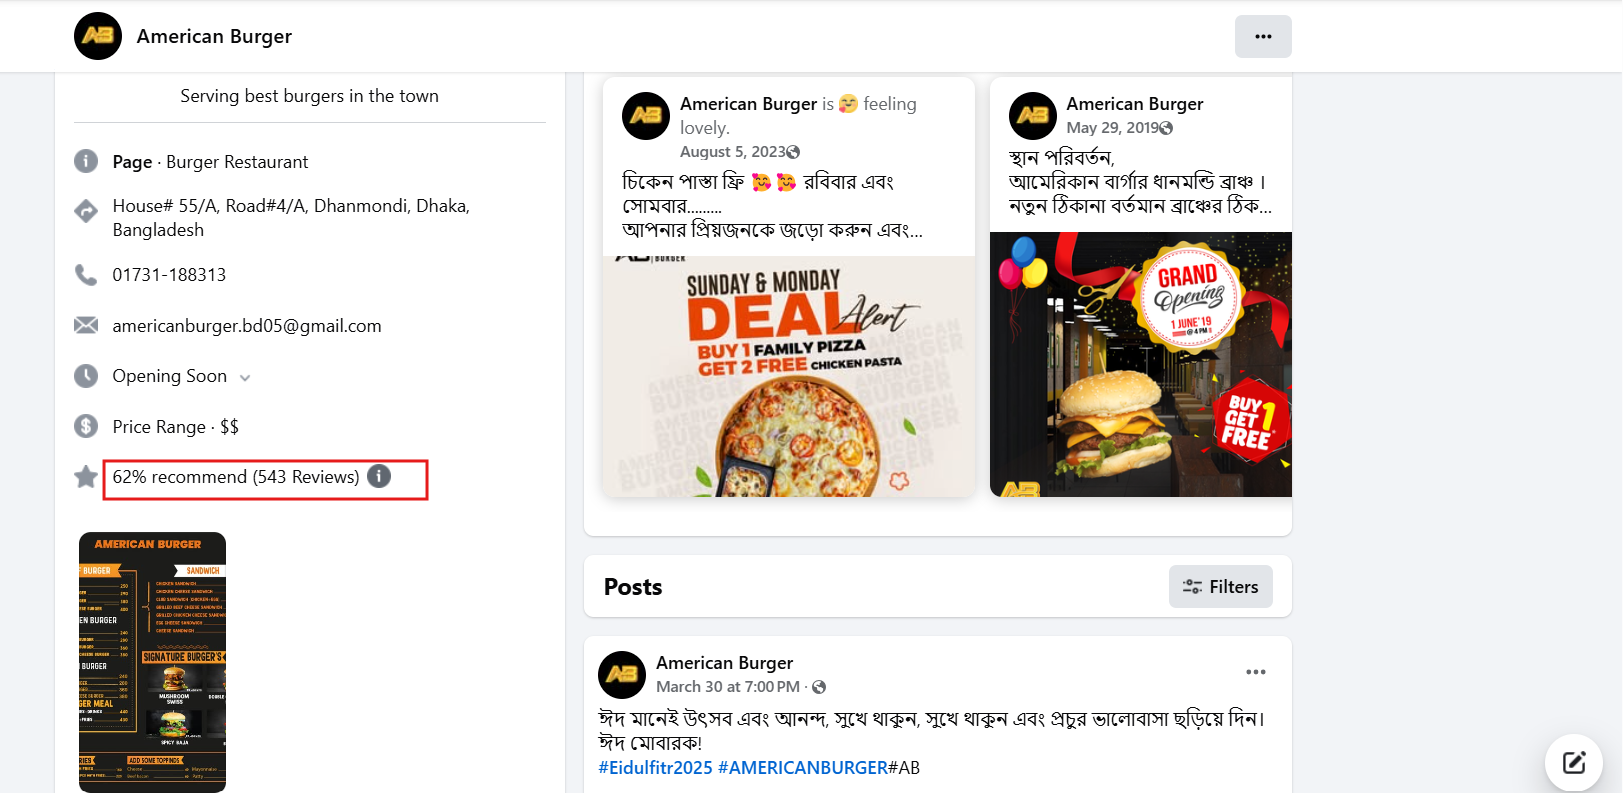Click the recommendations info icon
The image size is (1623, 793).
379,476
